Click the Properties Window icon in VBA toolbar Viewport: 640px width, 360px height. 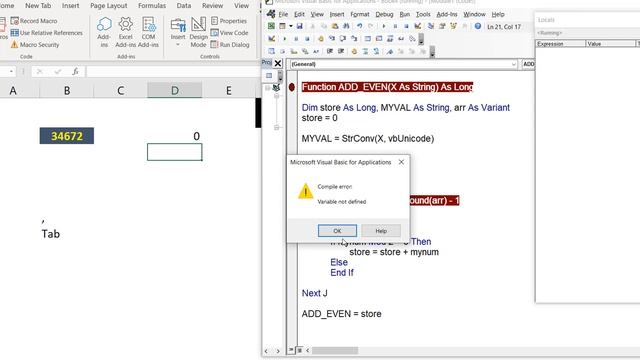pyautogui.click(x=442, y=26)
